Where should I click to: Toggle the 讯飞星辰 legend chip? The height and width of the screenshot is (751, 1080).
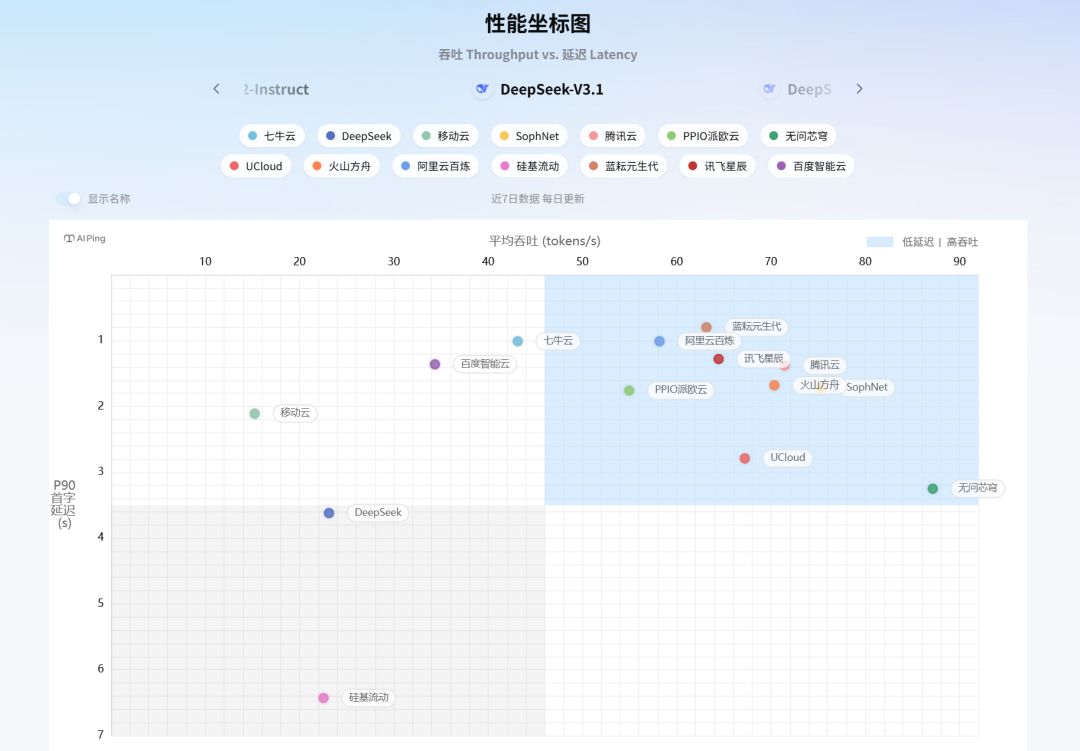(718, 166)
